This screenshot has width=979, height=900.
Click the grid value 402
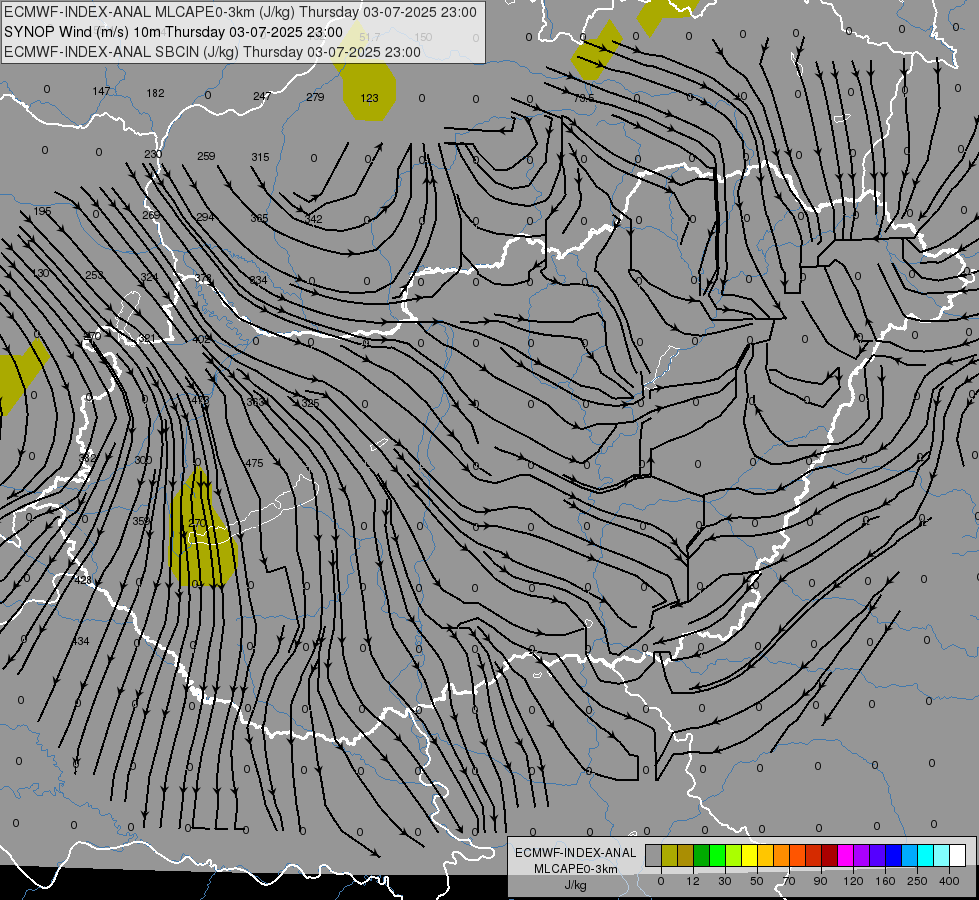201,339
